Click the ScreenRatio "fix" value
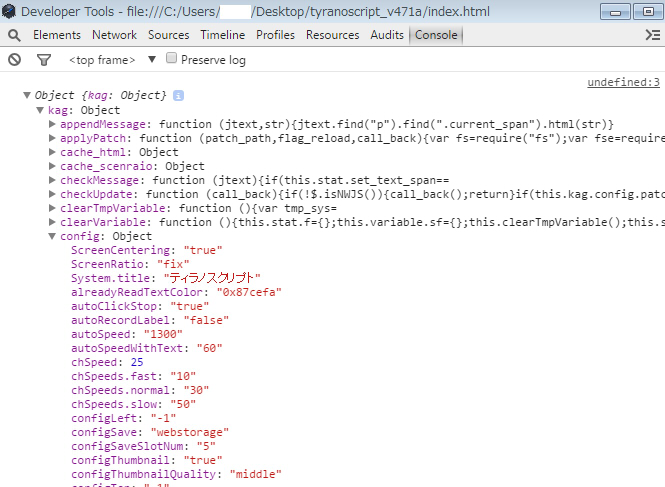Image resolution: width=665 pixels, height=487 pixels. coord(173,264)
